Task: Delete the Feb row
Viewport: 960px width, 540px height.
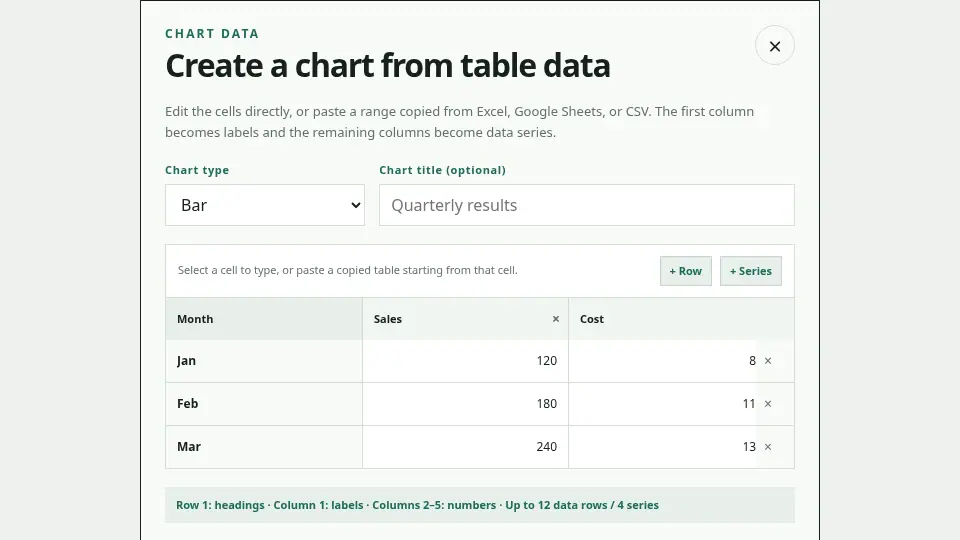Action: click(768, 403)
